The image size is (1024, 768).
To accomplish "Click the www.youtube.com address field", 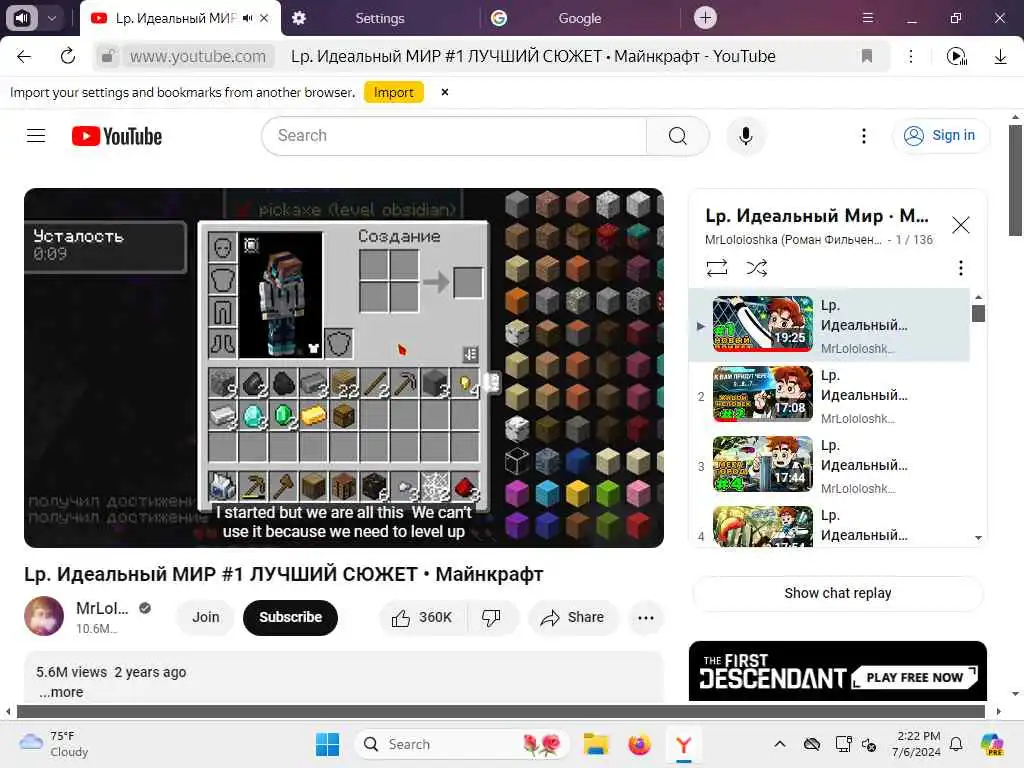I will pos(198,56).
